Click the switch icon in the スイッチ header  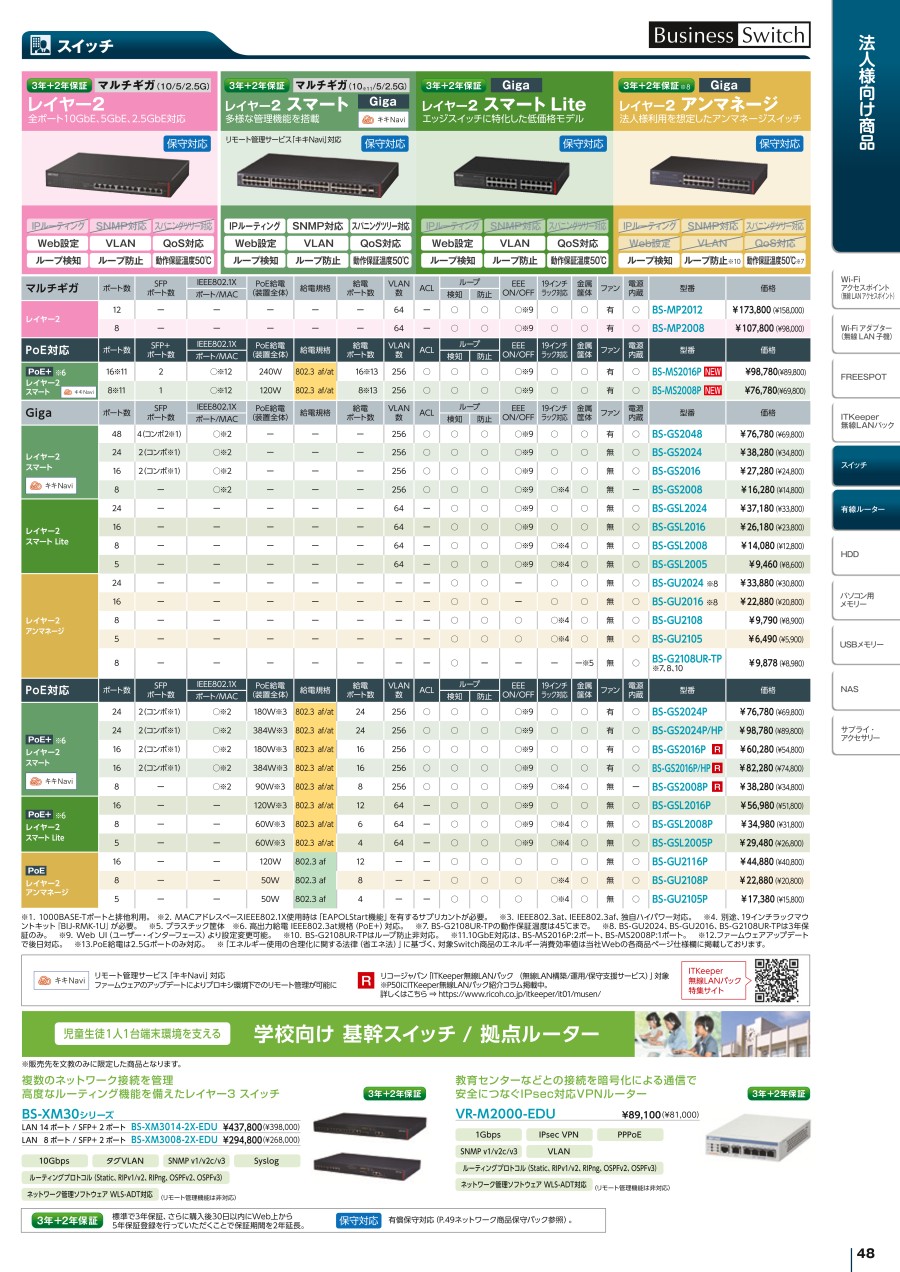[x=39, y=44]
